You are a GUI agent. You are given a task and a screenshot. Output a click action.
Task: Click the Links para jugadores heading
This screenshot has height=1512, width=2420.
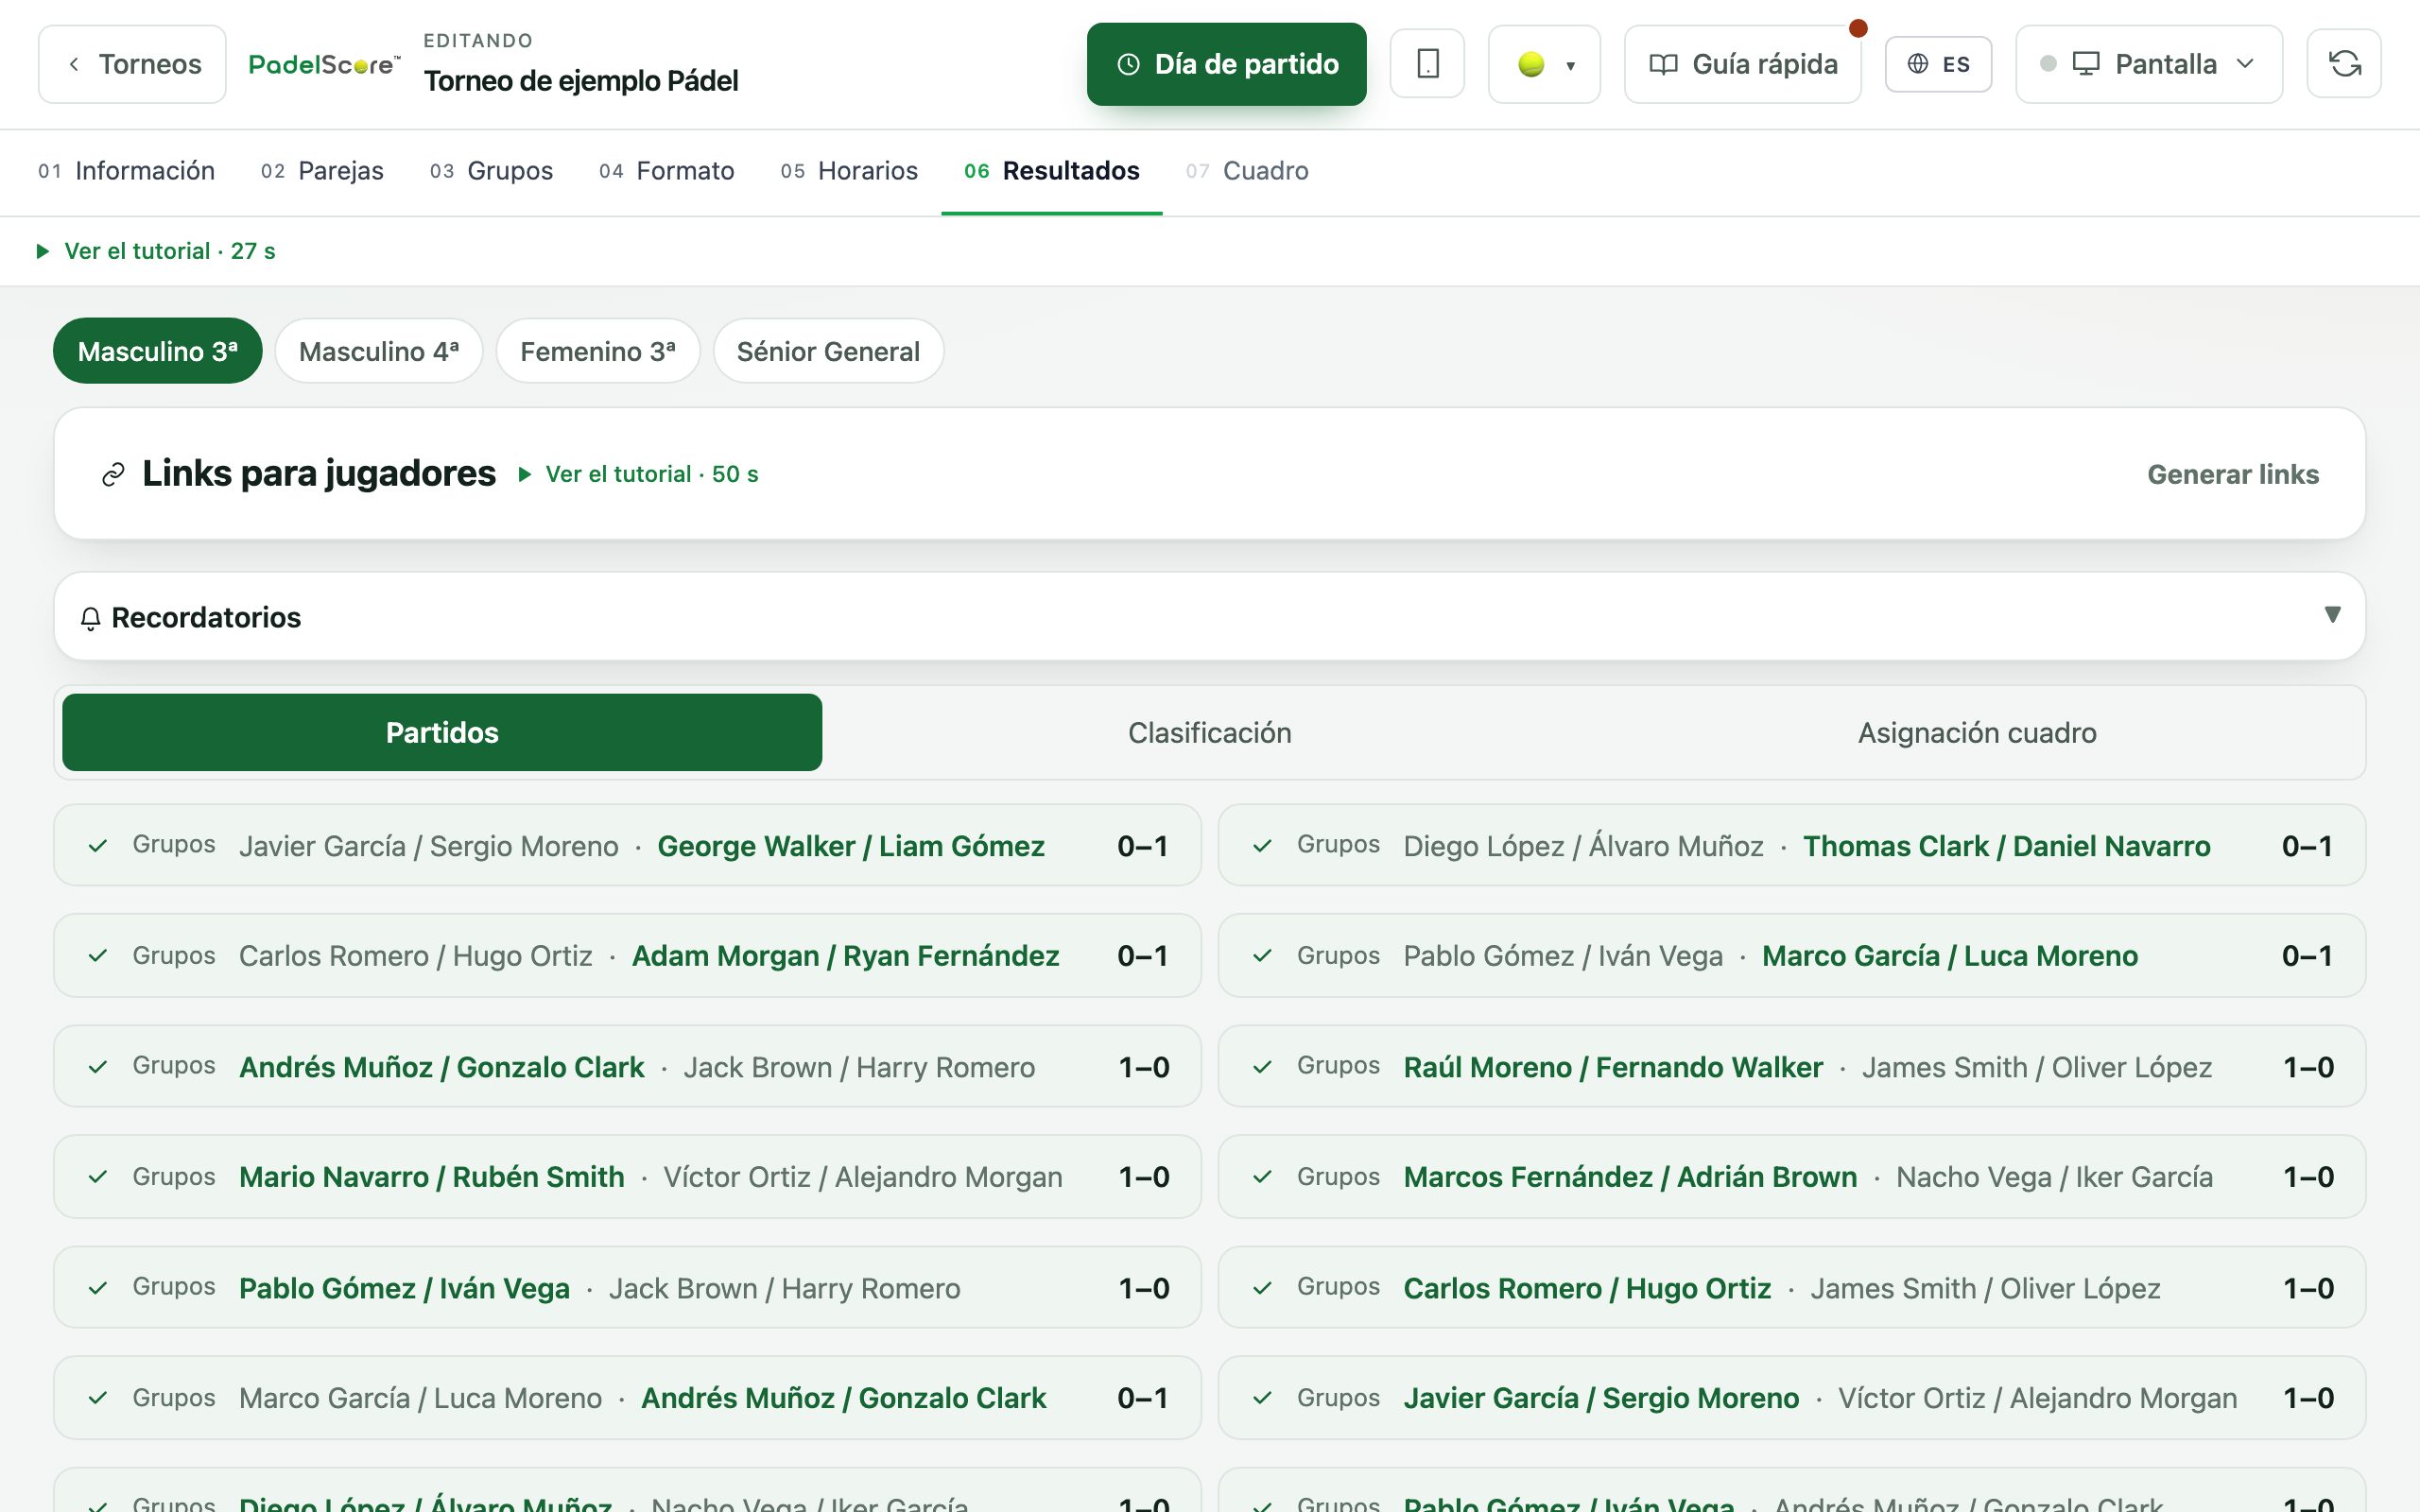(x=318, y=474)
